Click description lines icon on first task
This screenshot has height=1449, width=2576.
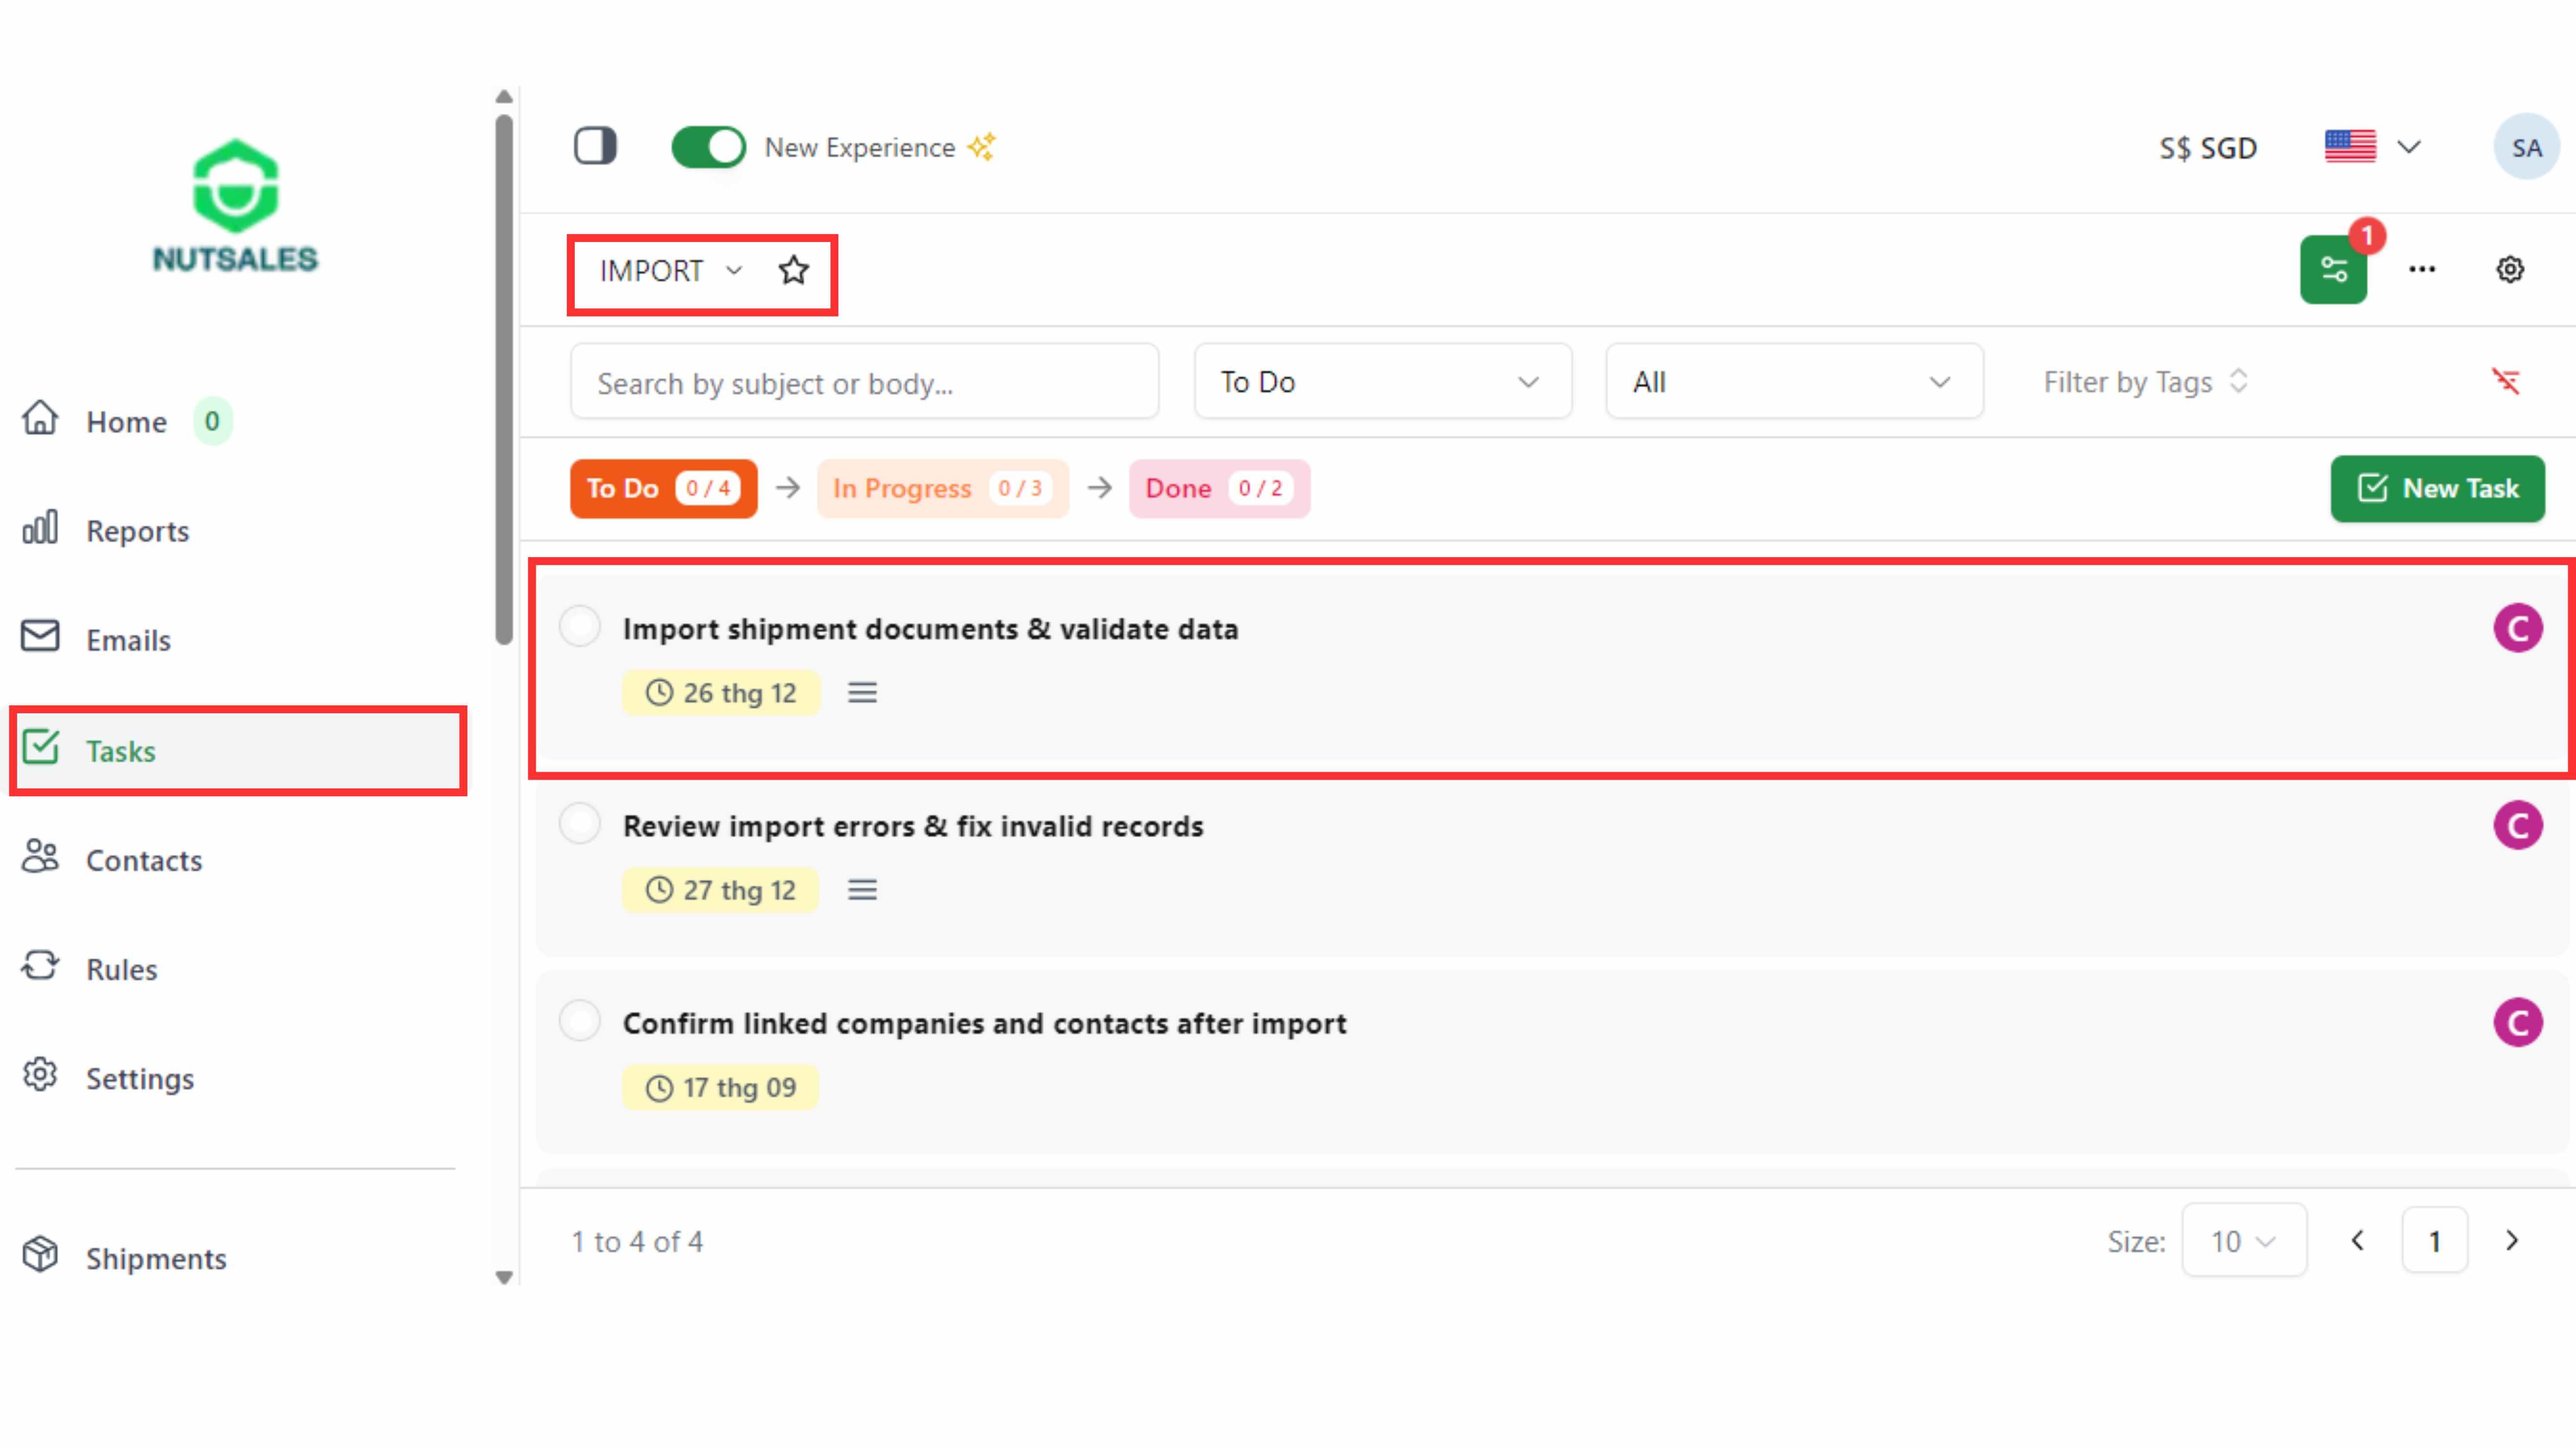click(x=862, y=693)
